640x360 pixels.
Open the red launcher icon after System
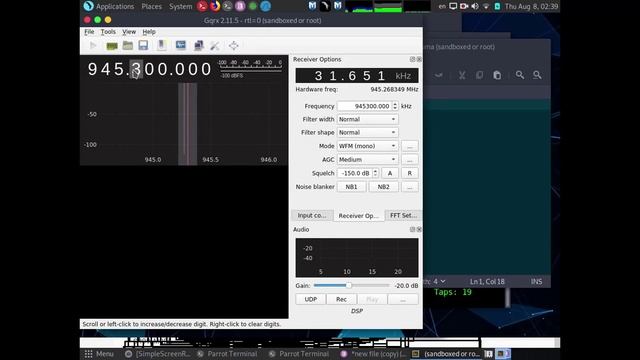coord(202,6)
